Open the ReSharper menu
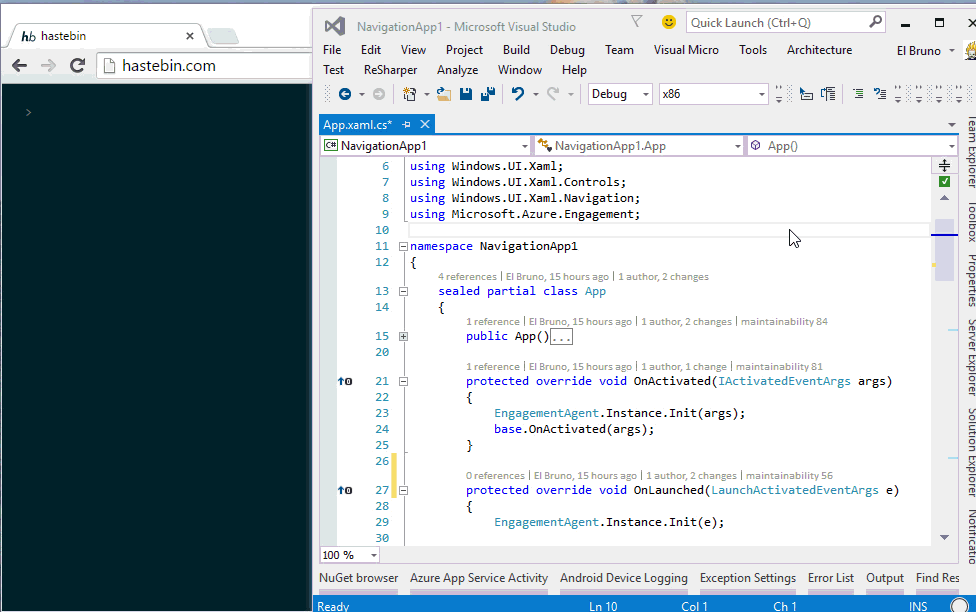Image resolution: width=976 pixels, height=612 pixels. (x=390, y=70)
